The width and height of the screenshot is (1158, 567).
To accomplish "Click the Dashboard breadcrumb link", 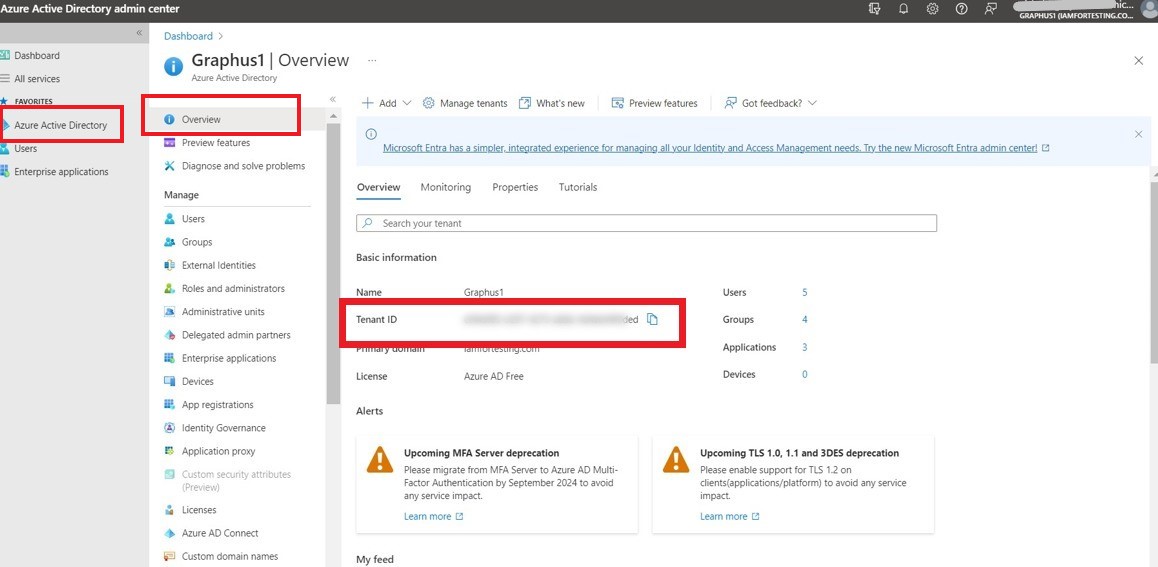I will point(188,36).
